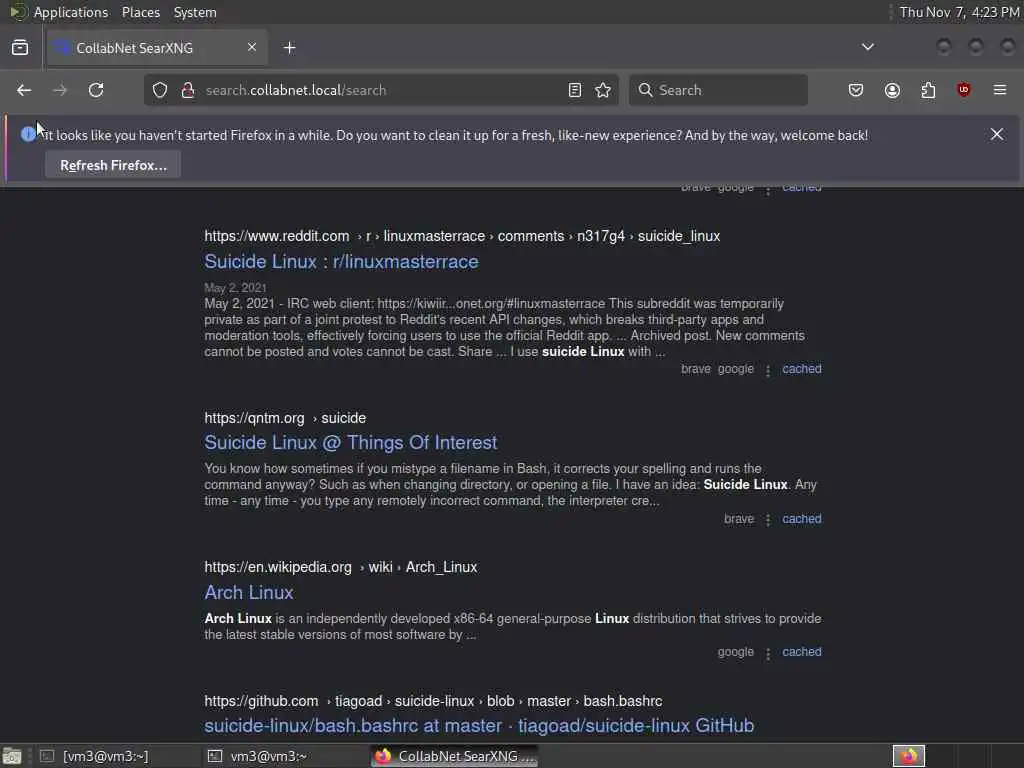The image size is (1024, 768).
Task: Click the show desktop icon in the taskbar
Action: click(x=12, y=756)
